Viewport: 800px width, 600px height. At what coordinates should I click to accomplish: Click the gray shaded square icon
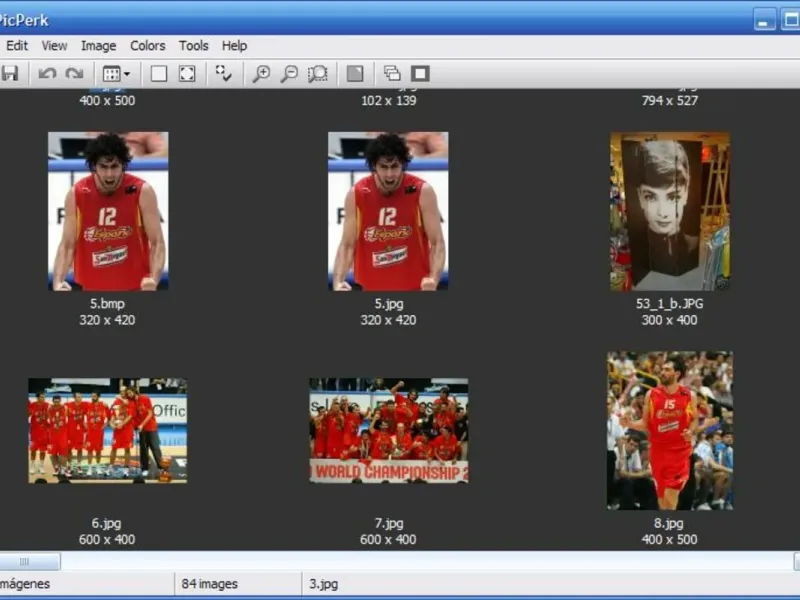(x=354, y=73)
